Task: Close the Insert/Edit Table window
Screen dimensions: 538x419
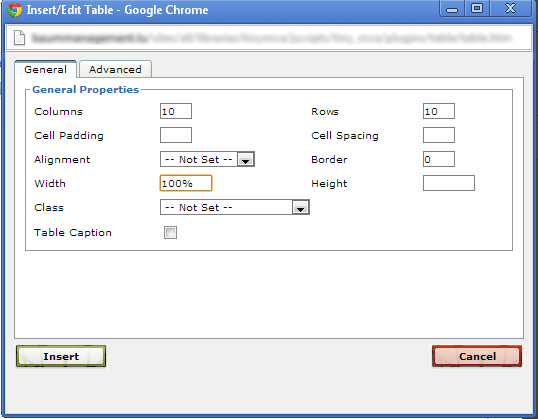Action: [510, 9]
